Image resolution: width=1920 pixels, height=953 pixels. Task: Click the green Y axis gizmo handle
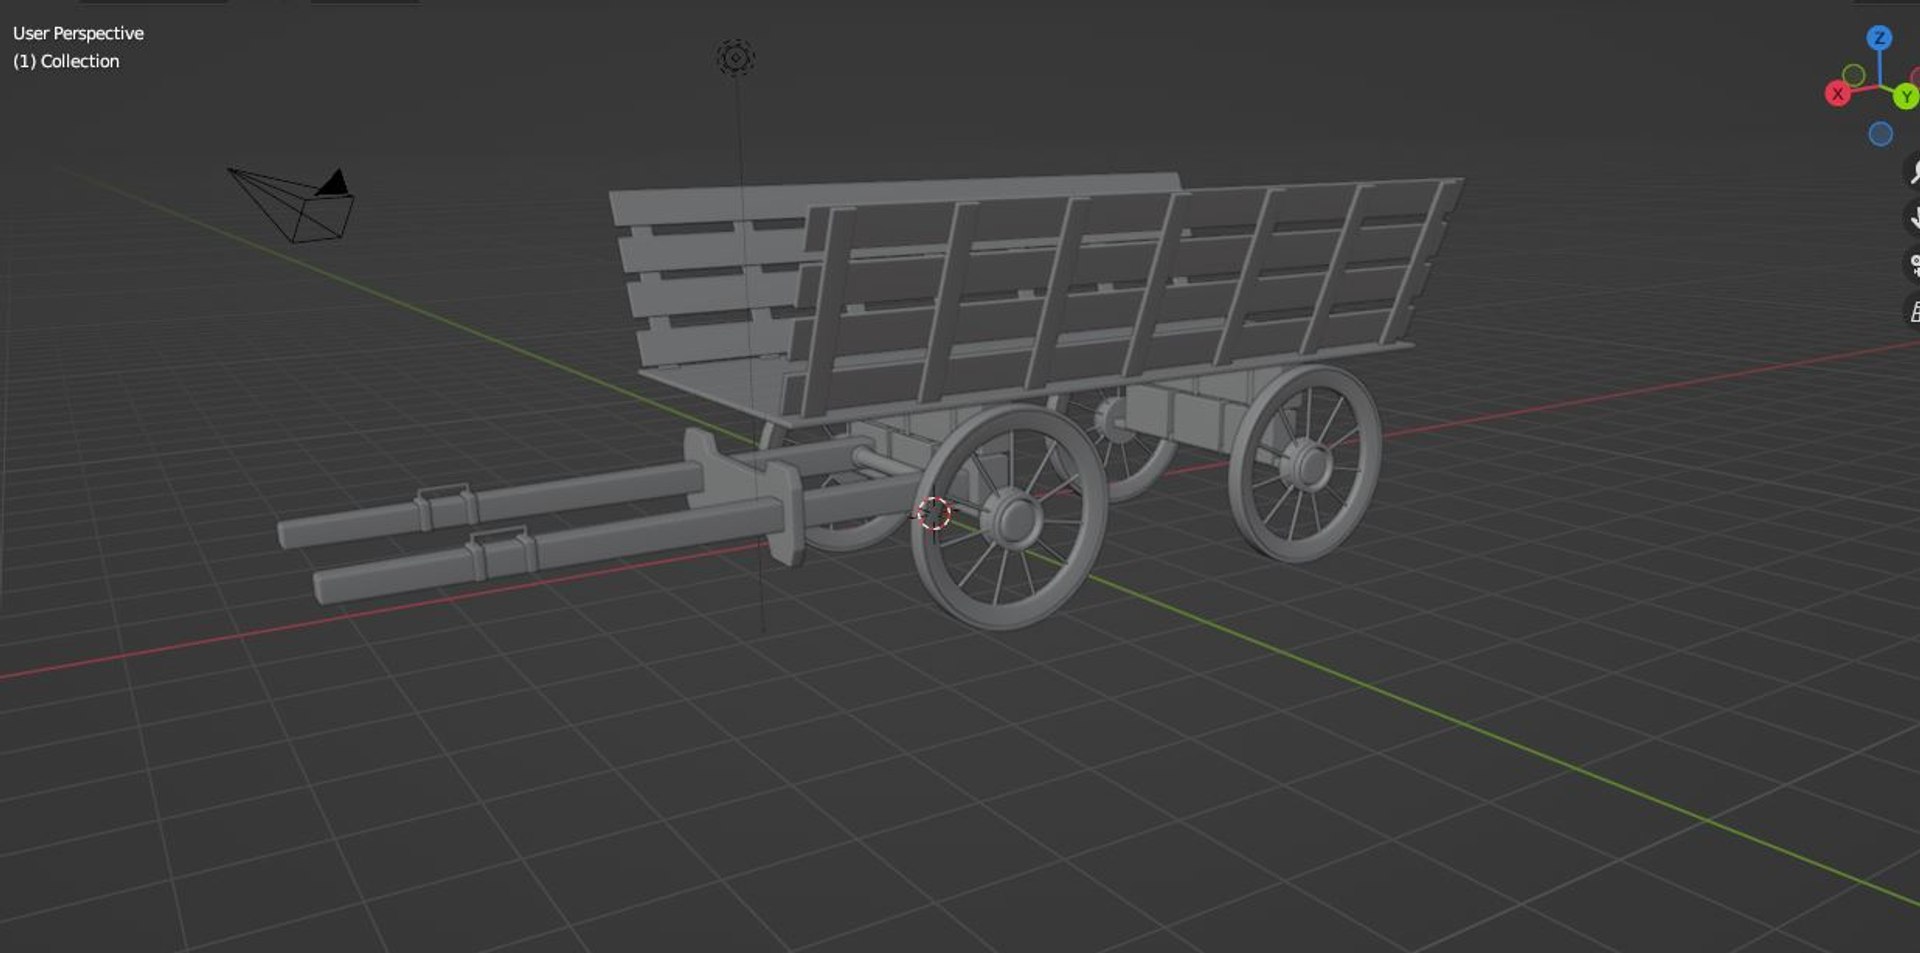pos(1906,97)
